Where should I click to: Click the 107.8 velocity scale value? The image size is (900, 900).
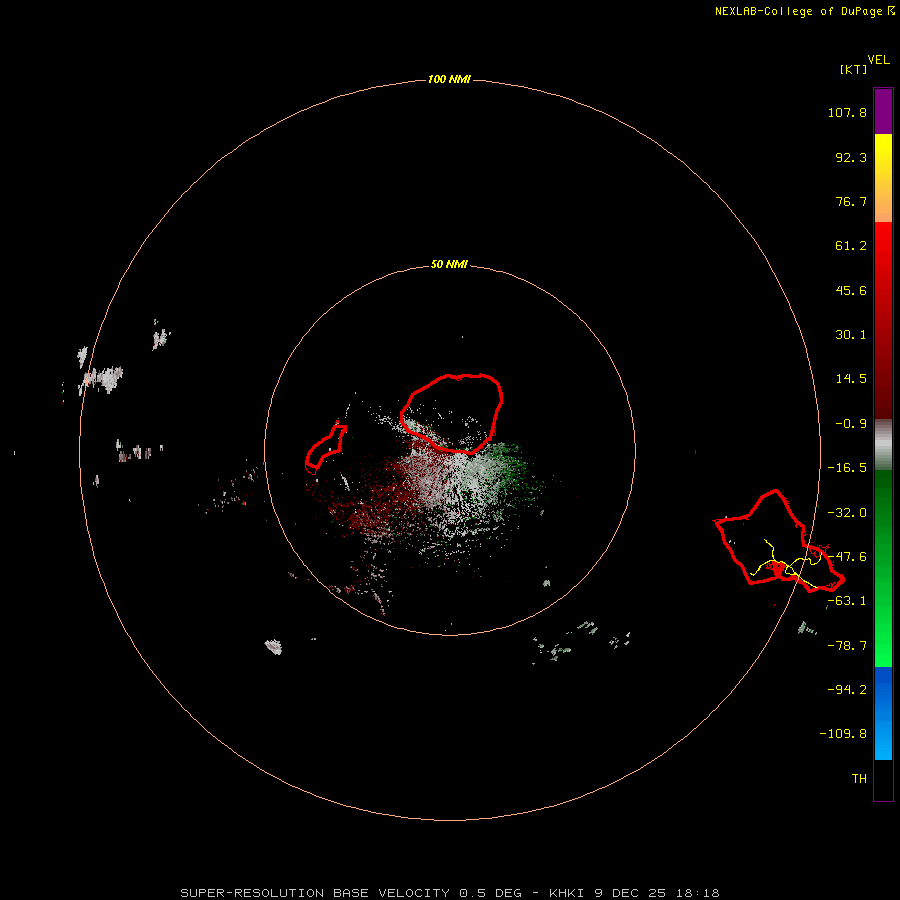tap(847, 112)
